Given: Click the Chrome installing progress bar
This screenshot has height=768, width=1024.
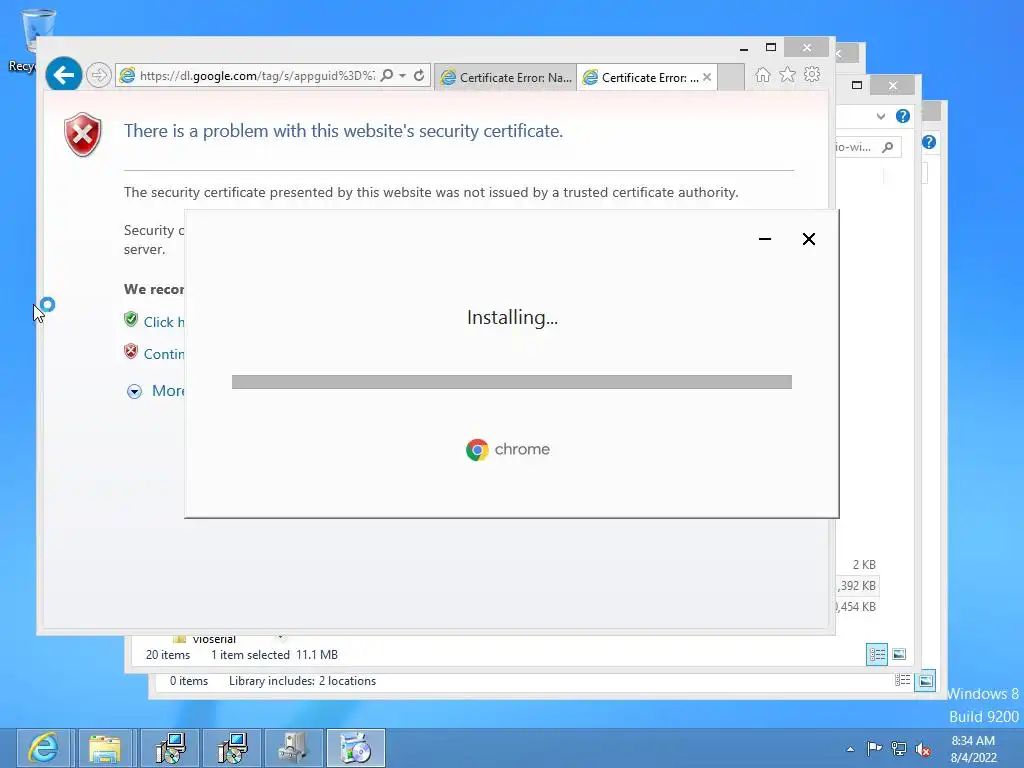Looking at the screenshot, I should [511, 382].
